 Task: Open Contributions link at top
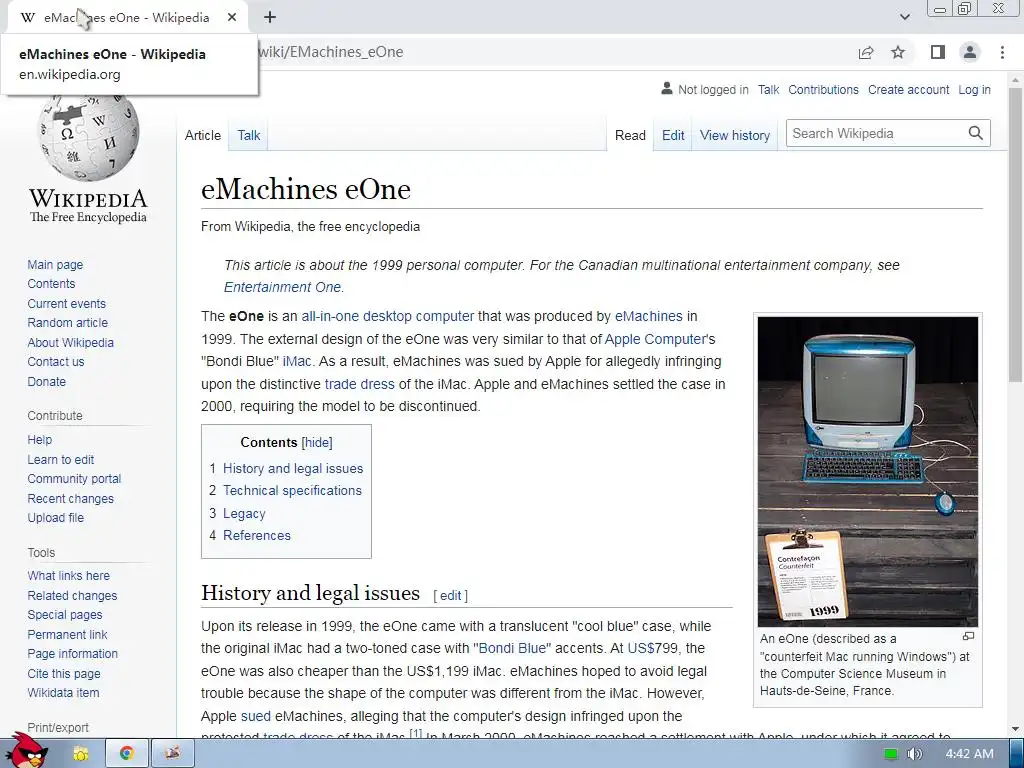[x=823, y=89]
